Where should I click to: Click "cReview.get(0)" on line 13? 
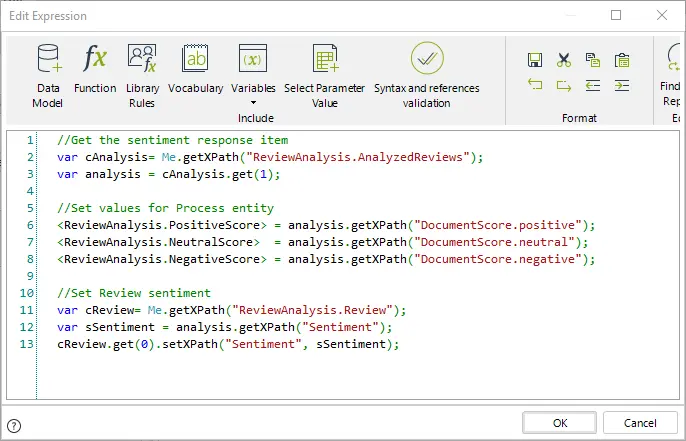tap(106, 344)
